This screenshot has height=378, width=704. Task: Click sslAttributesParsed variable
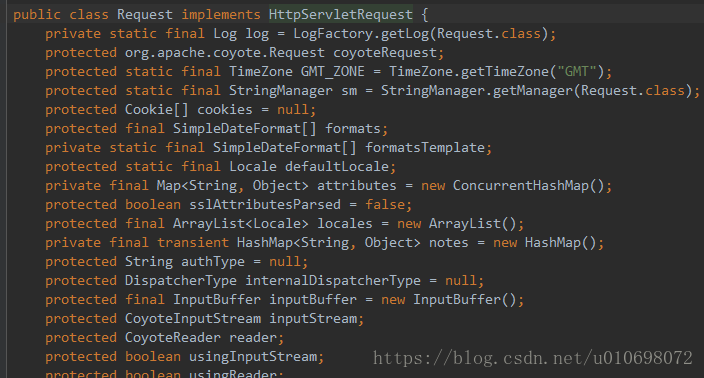[265, 205]
